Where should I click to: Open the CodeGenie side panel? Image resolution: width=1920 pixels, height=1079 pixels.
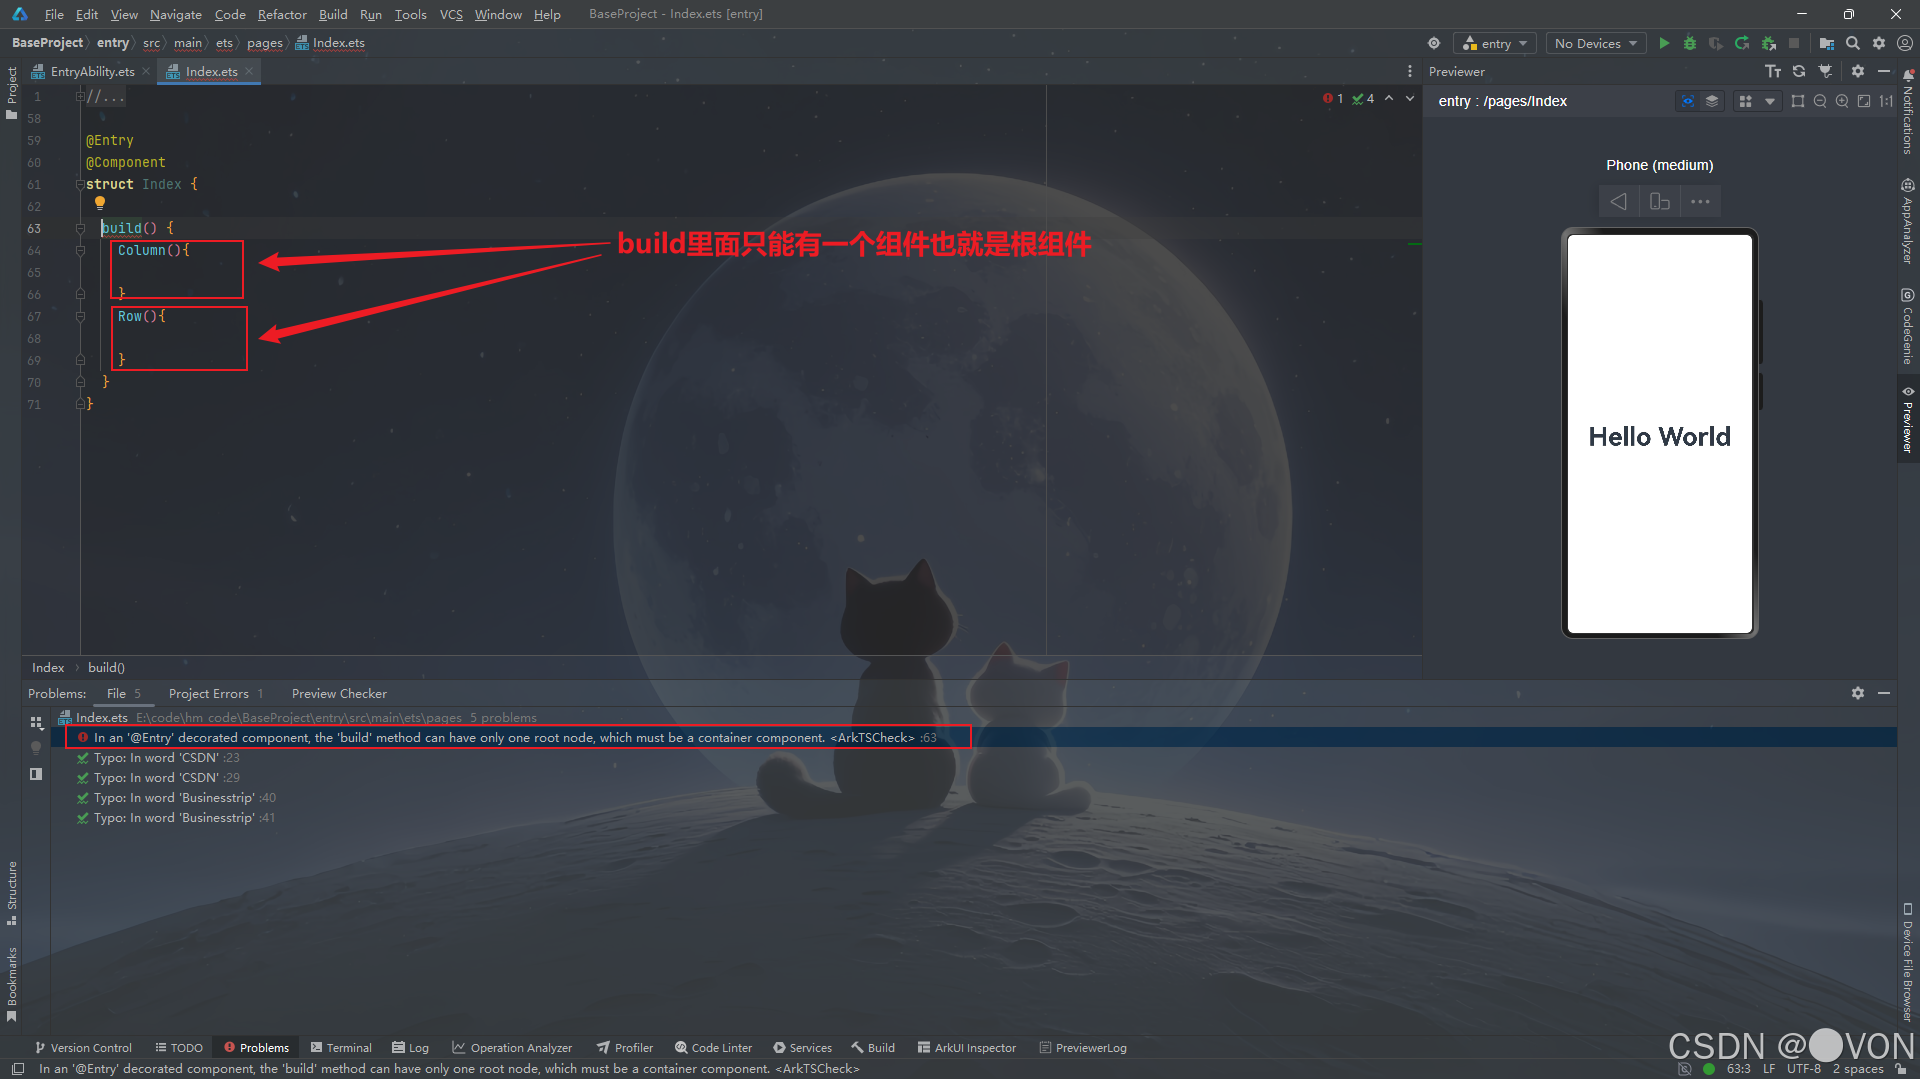[1908, 327]
